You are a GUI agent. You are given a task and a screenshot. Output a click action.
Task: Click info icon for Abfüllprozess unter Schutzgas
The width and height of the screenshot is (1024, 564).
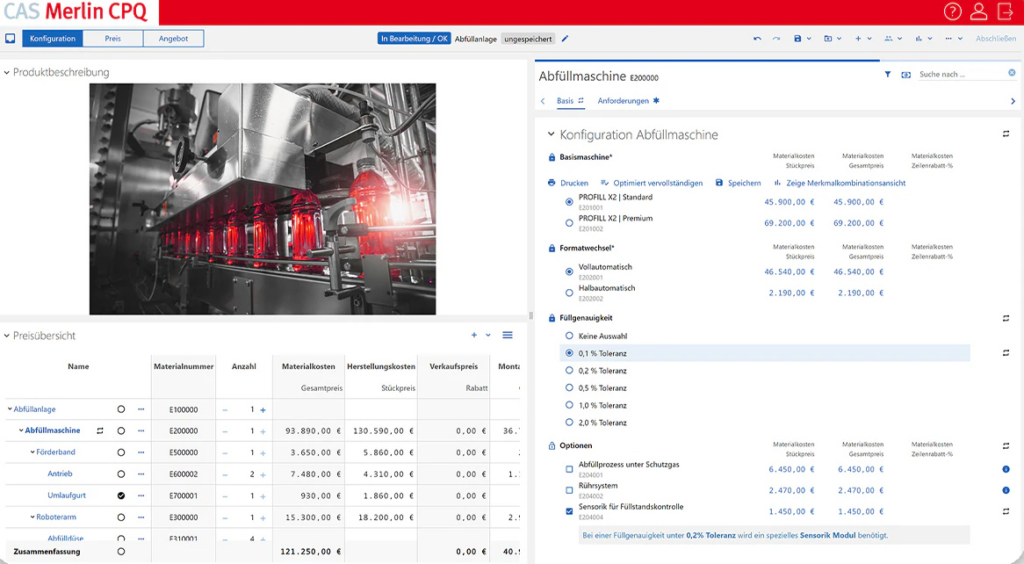coord(1006,469)
